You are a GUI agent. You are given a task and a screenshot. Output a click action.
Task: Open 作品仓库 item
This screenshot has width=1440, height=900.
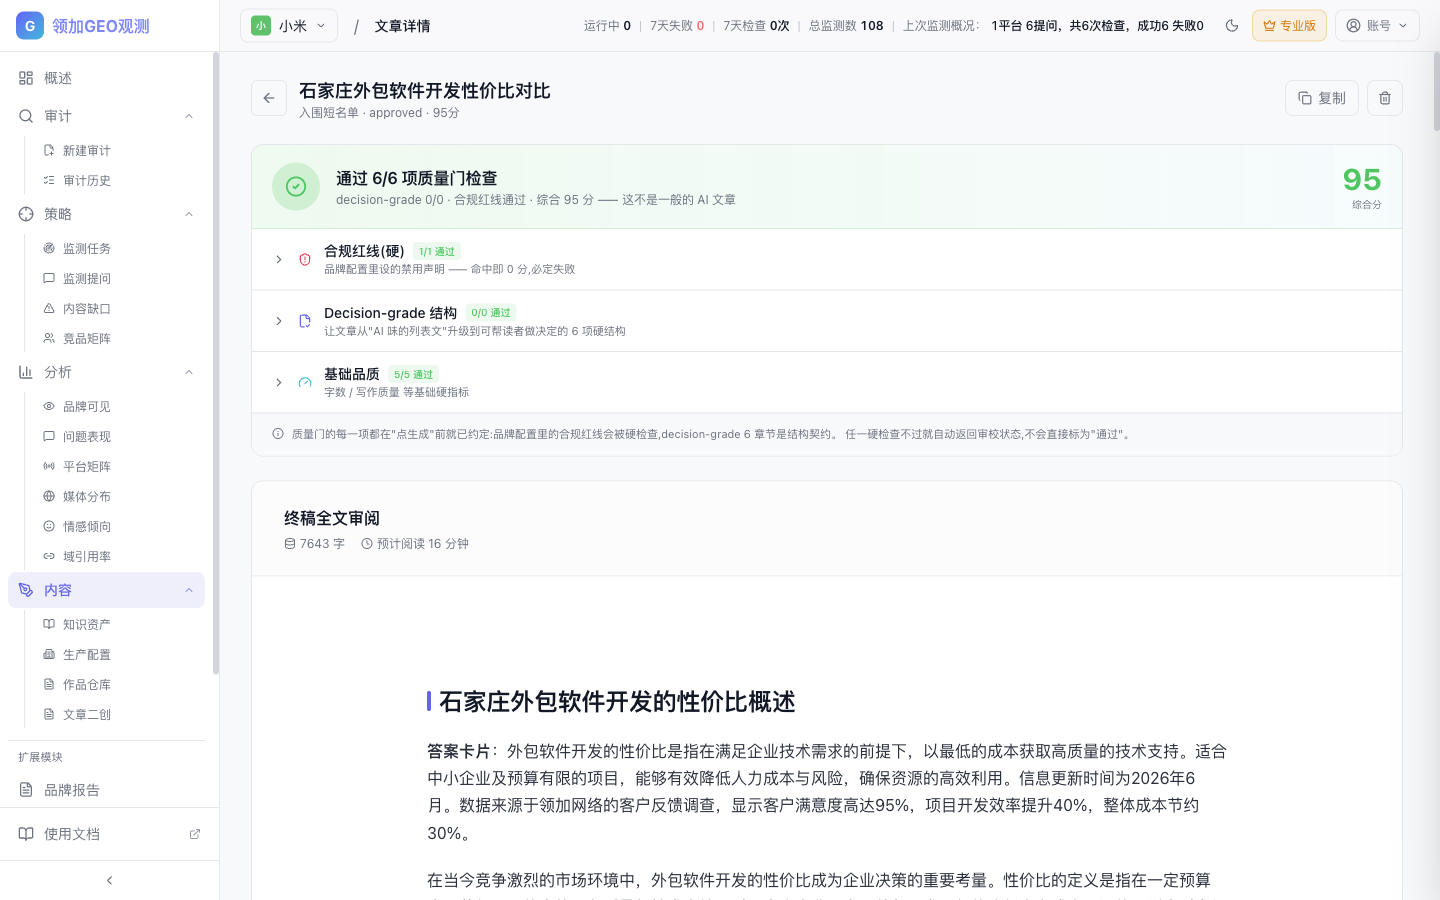[86, 684]
